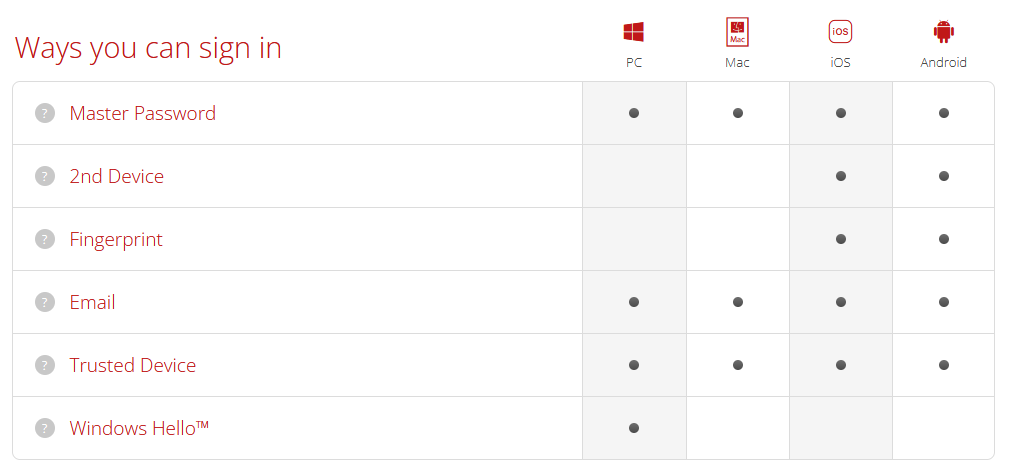Click the Mac dot in Email row

[x=738, y=302]
